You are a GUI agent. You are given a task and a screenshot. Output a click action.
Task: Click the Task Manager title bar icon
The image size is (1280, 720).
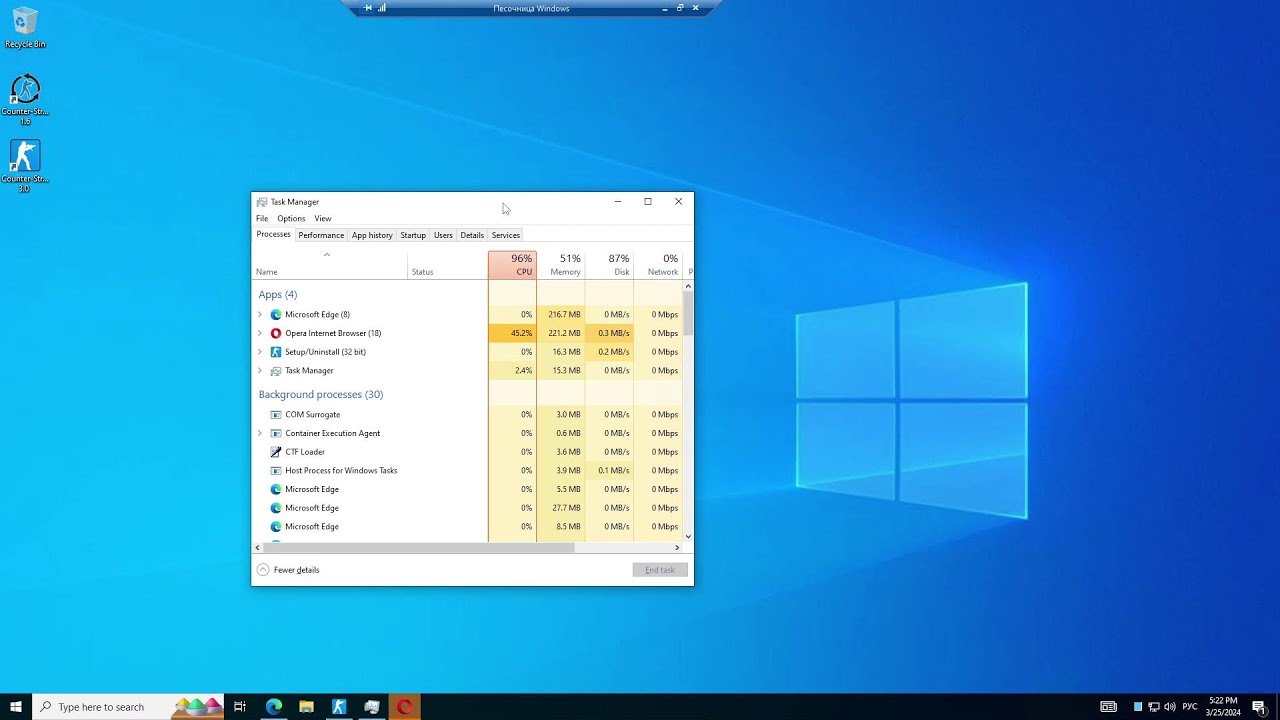pyautogui.click(x=262, y=202)
